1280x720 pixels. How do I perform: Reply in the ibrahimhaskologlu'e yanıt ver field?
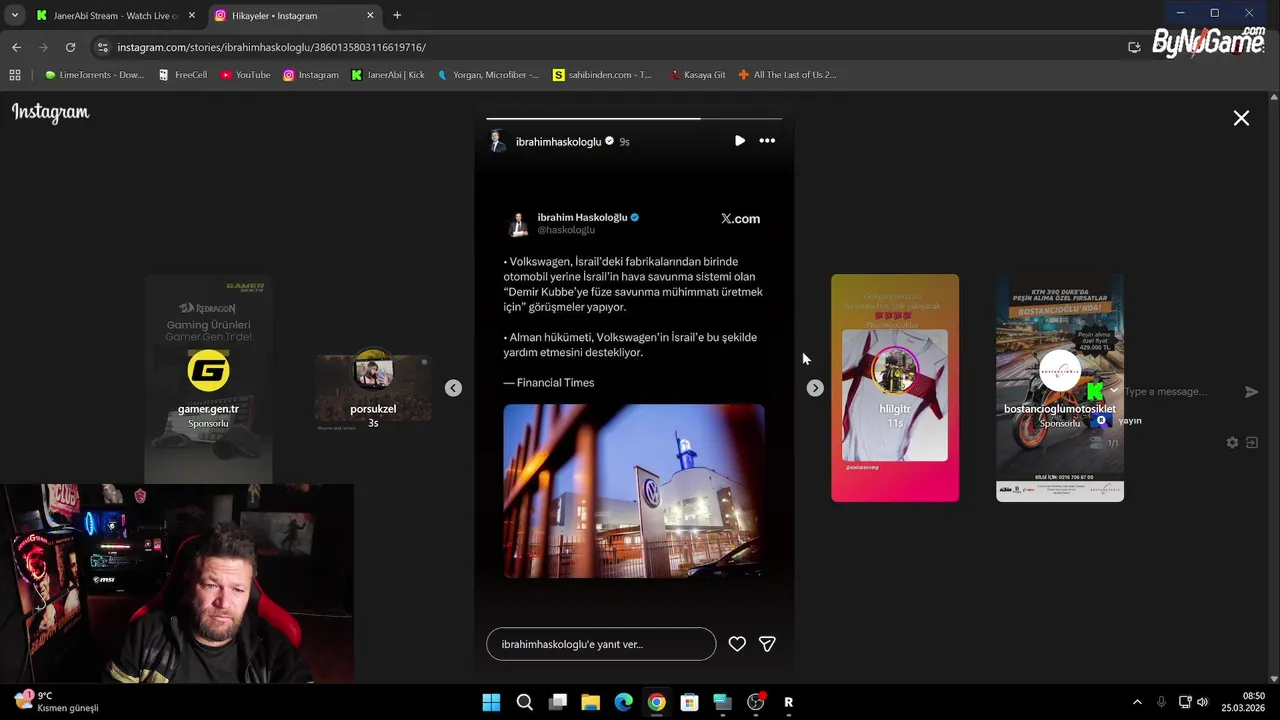point(601,644)
